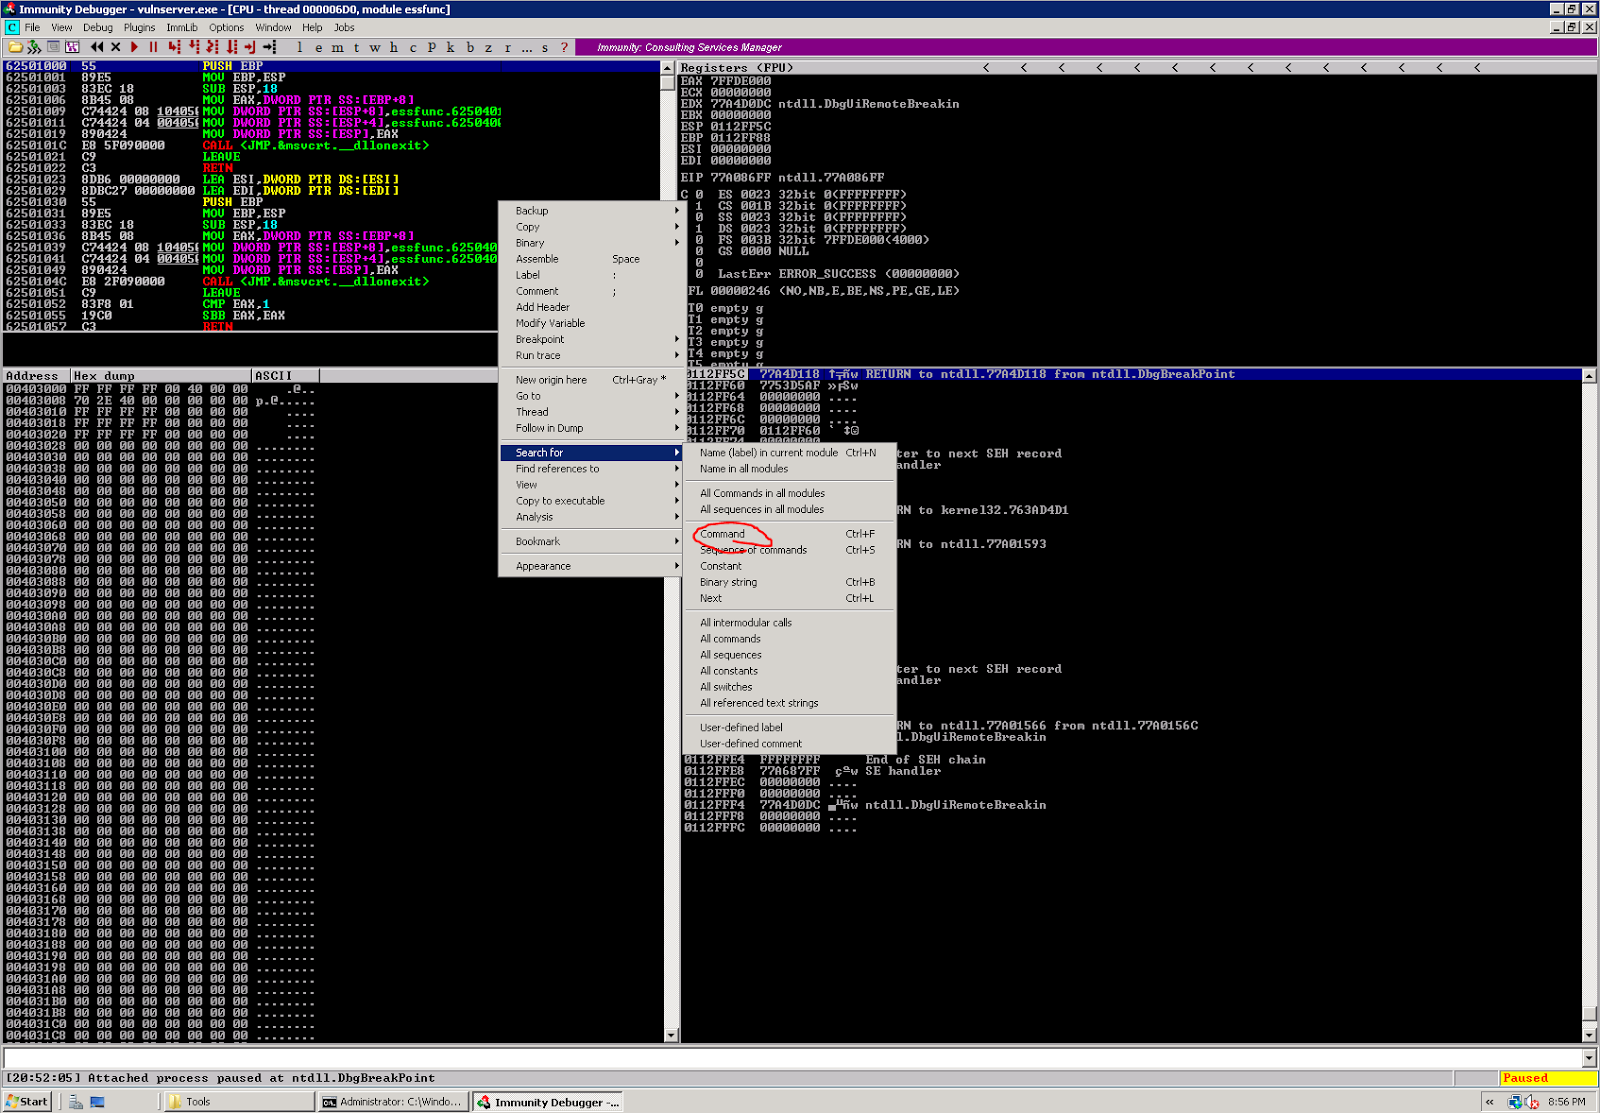Open Log window with 'l' toolbar letter
This screenshot has height=1113, width=1600.
point(299,47)
